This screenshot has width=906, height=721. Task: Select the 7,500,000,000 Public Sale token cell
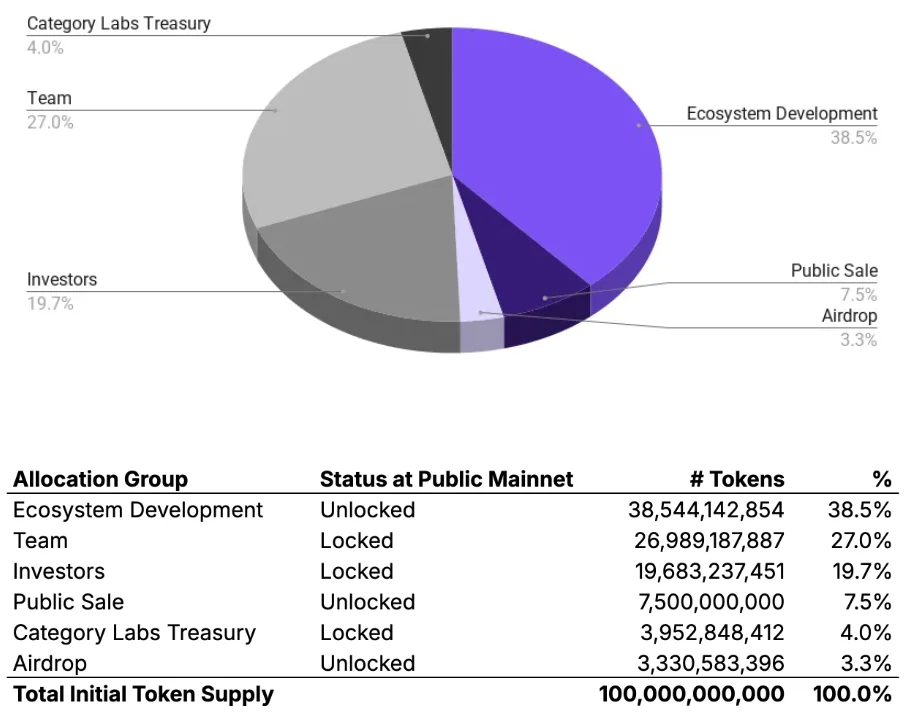tap(722, 602)
